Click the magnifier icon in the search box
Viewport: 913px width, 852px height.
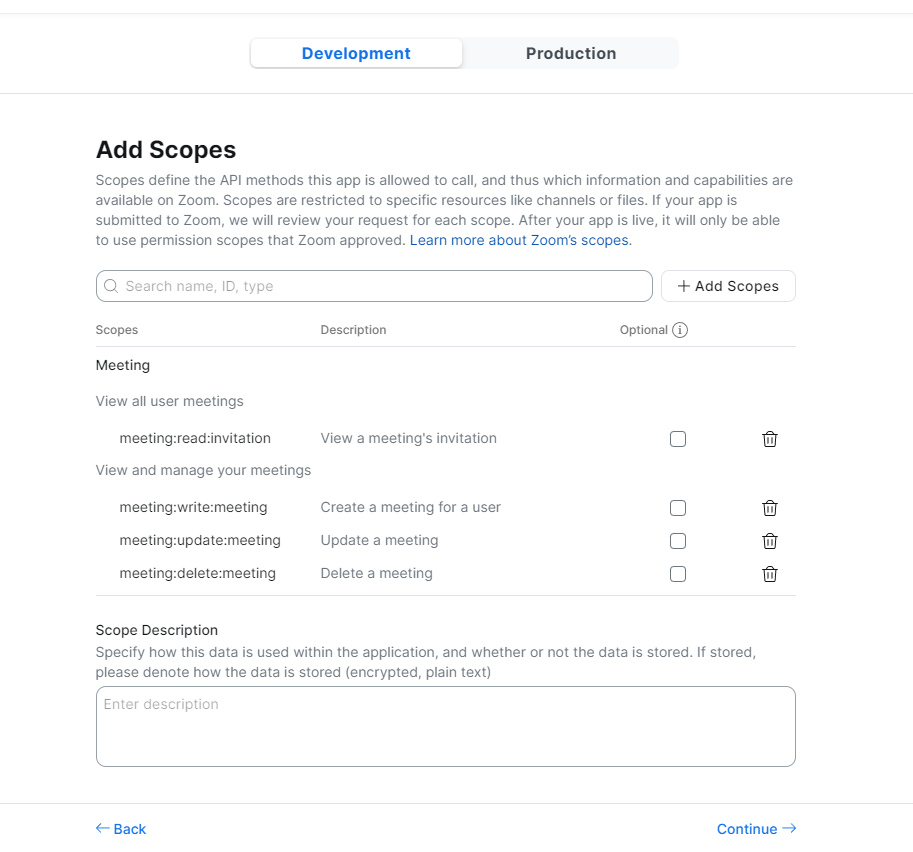pos(111,286)
